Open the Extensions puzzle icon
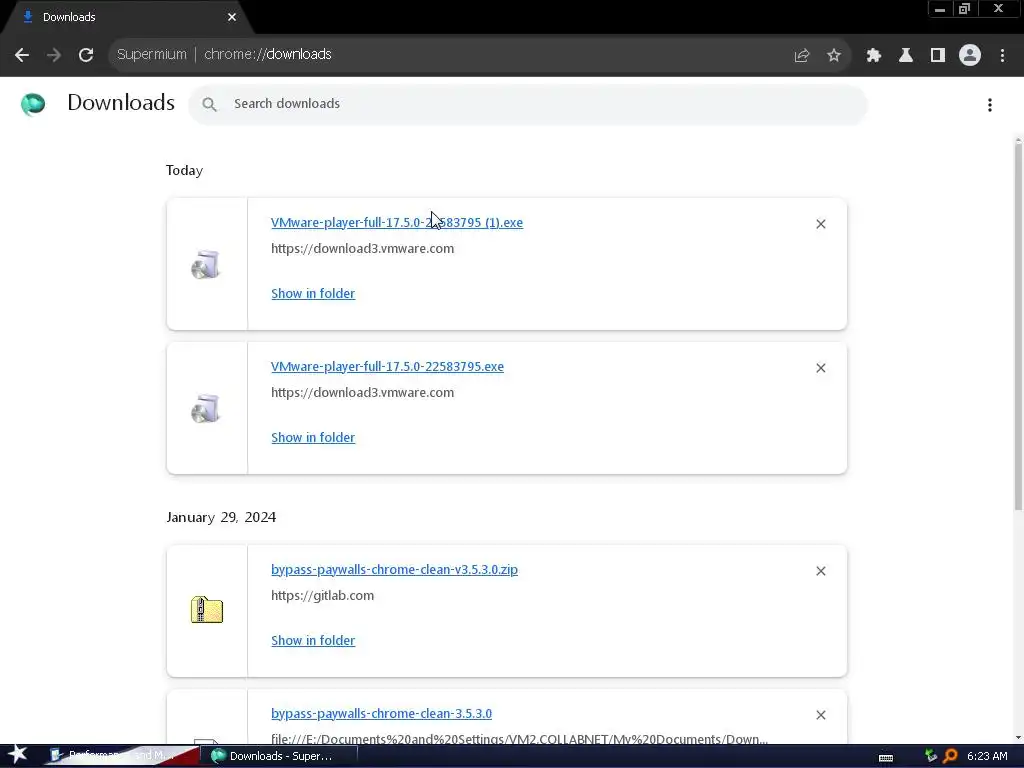 pos(873,56)
